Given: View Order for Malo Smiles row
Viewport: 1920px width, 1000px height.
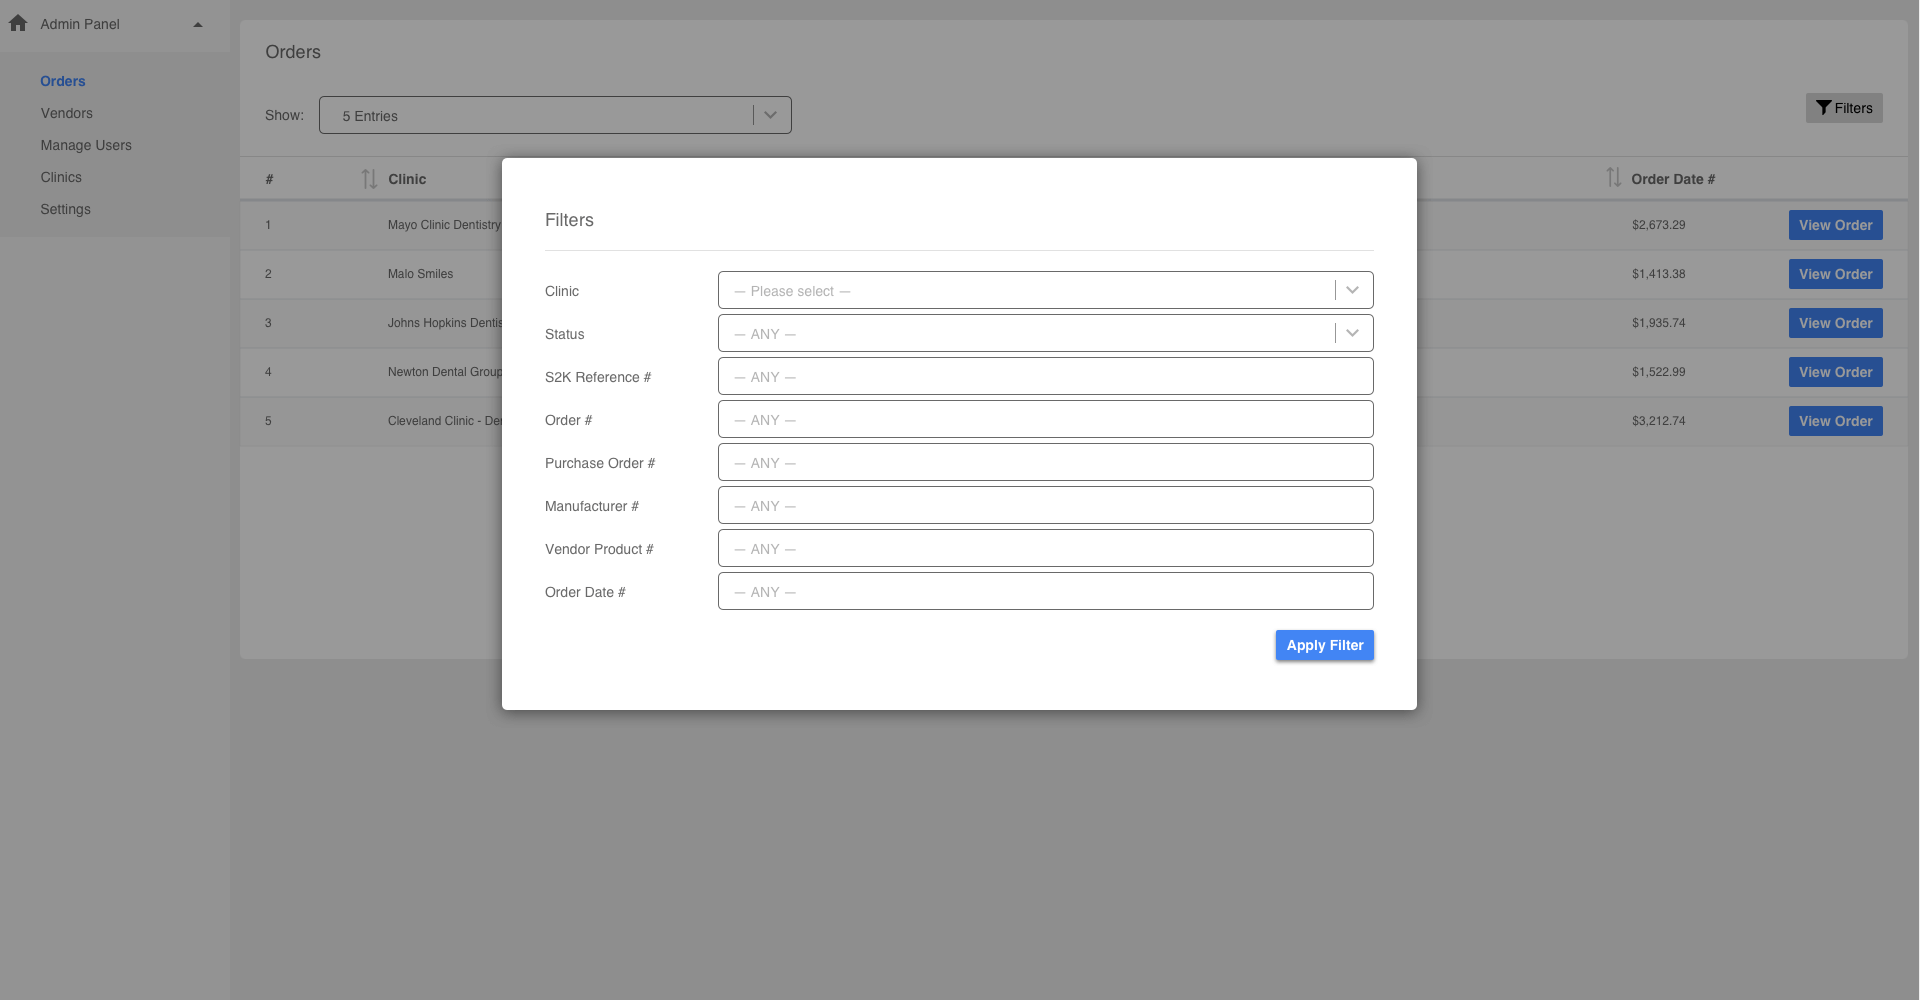Looking at the screenshot, I should point(1835,274).
